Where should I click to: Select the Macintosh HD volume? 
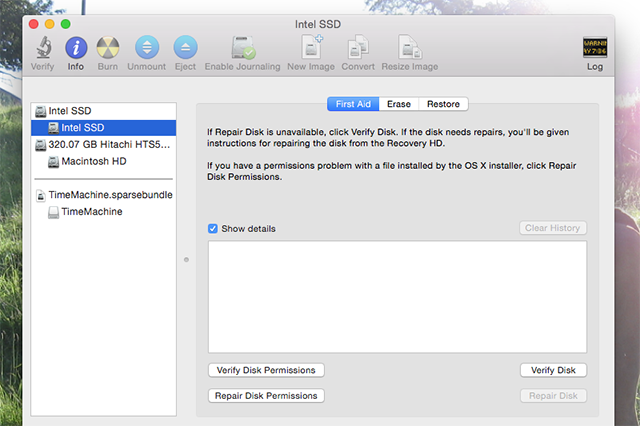pos(104,161)
